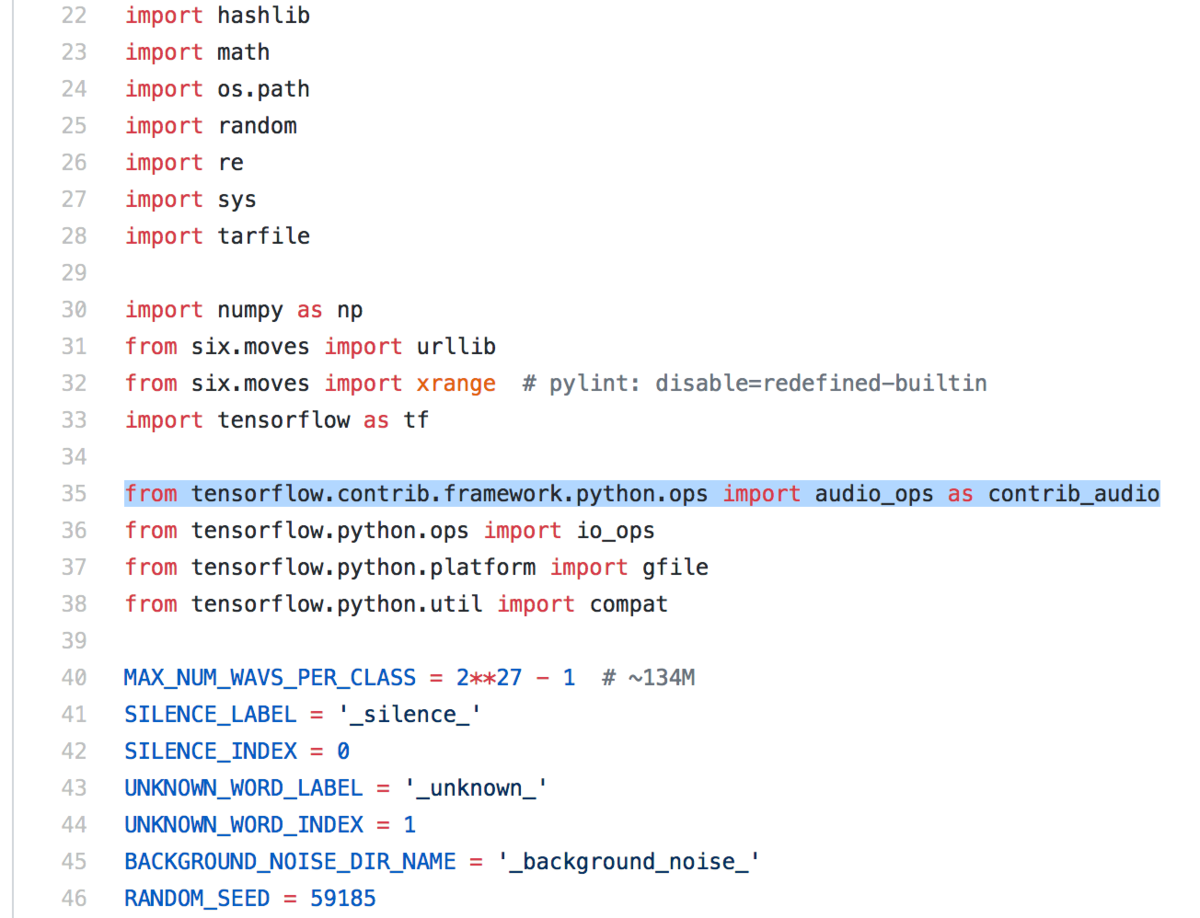
Task: Click the xrange token on line 32
Action: (x=455, y=382)
